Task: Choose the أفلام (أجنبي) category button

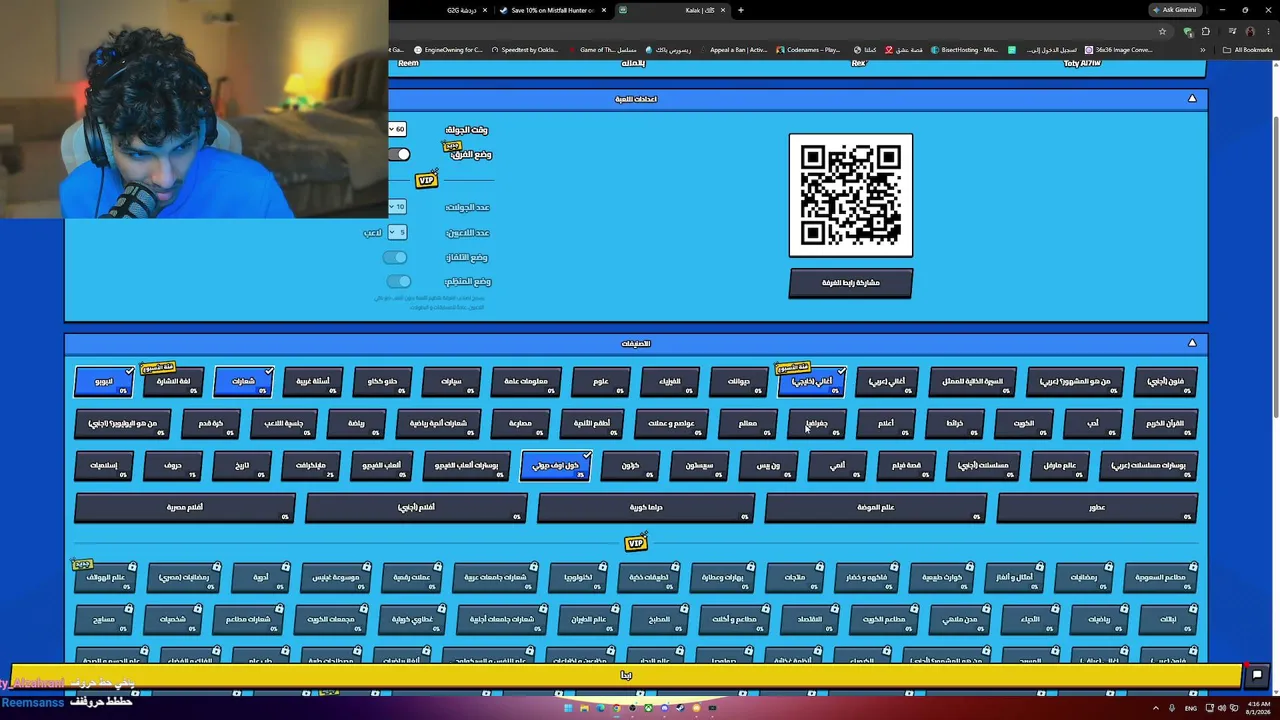Action: coord(416,507)
